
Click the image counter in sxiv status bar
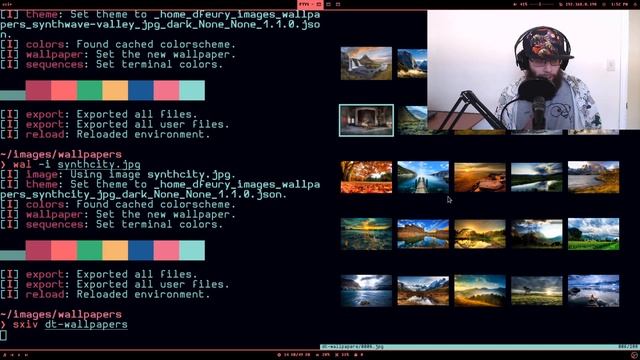628,347
